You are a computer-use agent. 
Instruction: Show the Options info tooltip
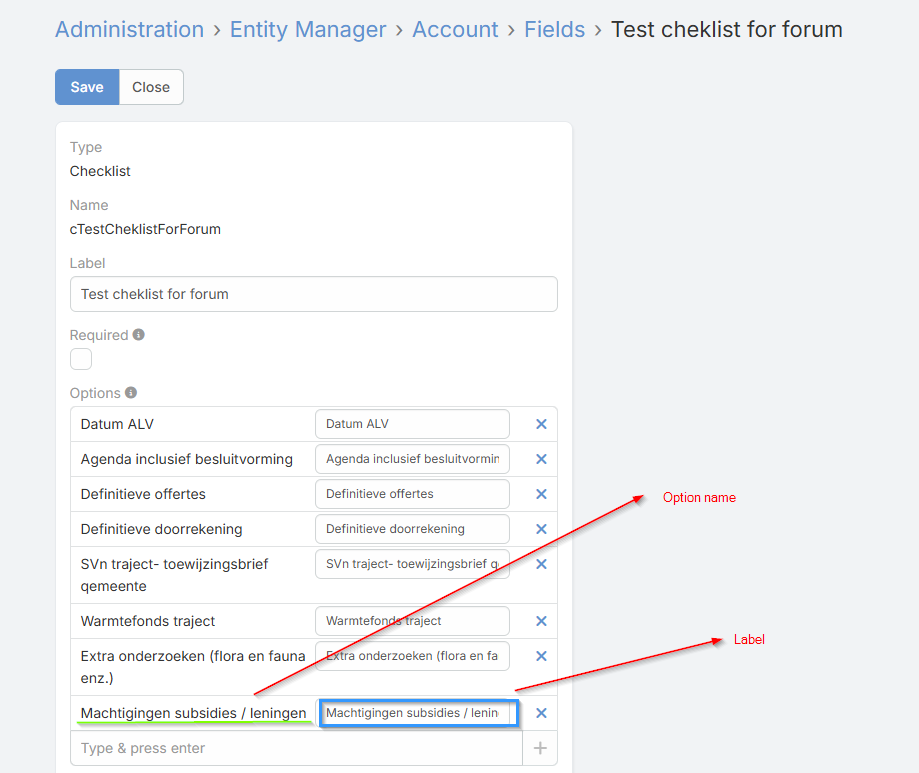click(x=131, y=393)
